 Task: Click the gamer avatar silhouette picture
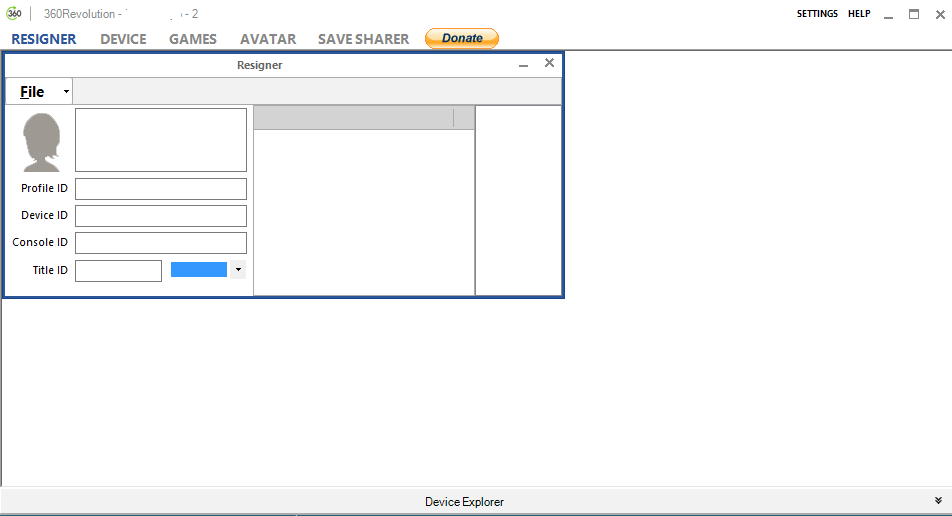[42, 142]
